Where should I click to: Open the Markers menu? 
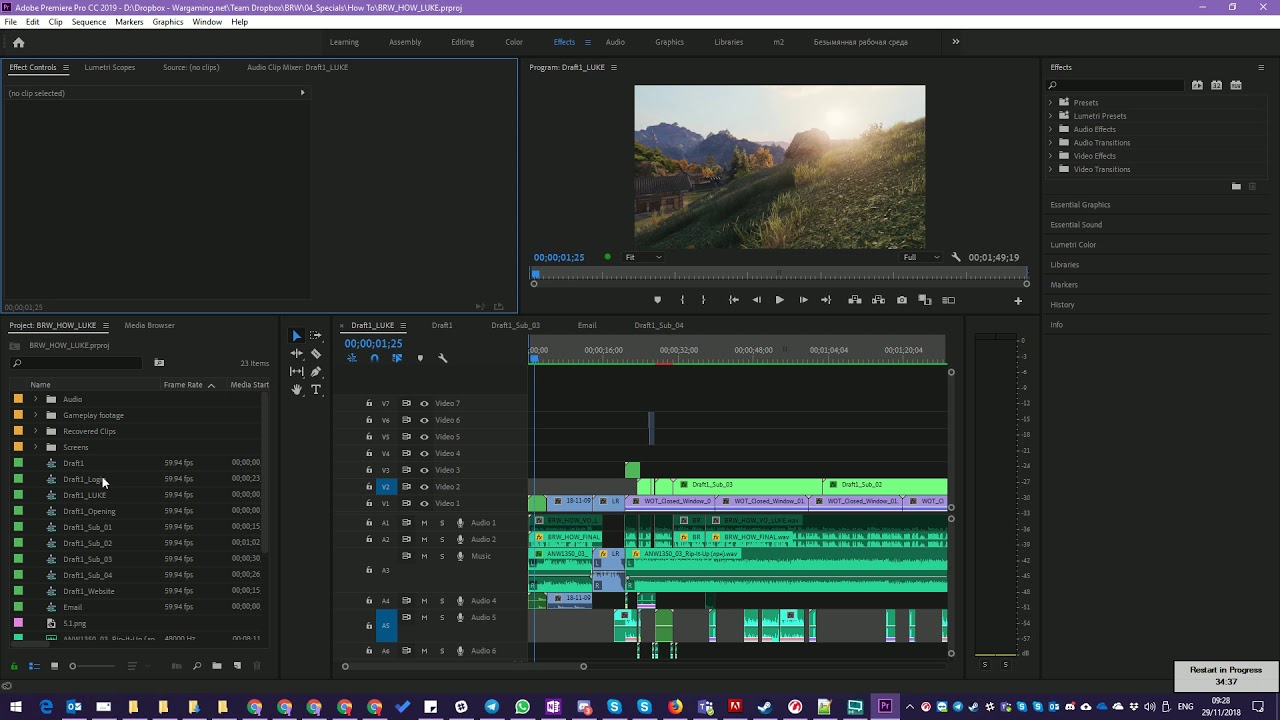(x=129, y=22)
